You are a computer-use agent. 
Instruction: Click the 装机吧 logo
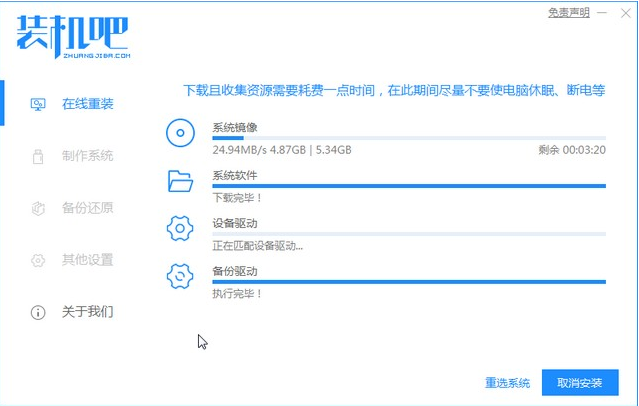72,38
